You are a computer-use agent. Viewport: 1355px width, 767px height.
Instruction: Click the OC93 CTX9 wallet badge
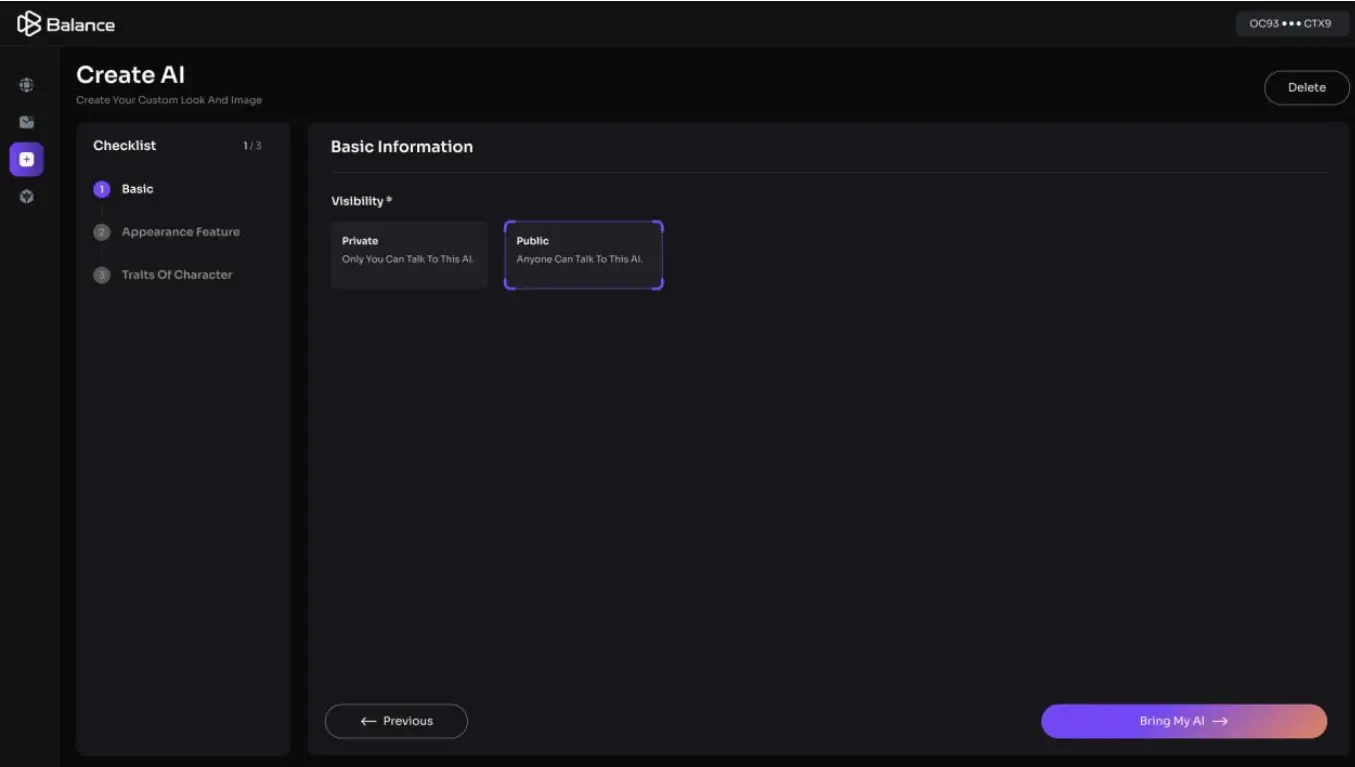[x=1291, y=22]
